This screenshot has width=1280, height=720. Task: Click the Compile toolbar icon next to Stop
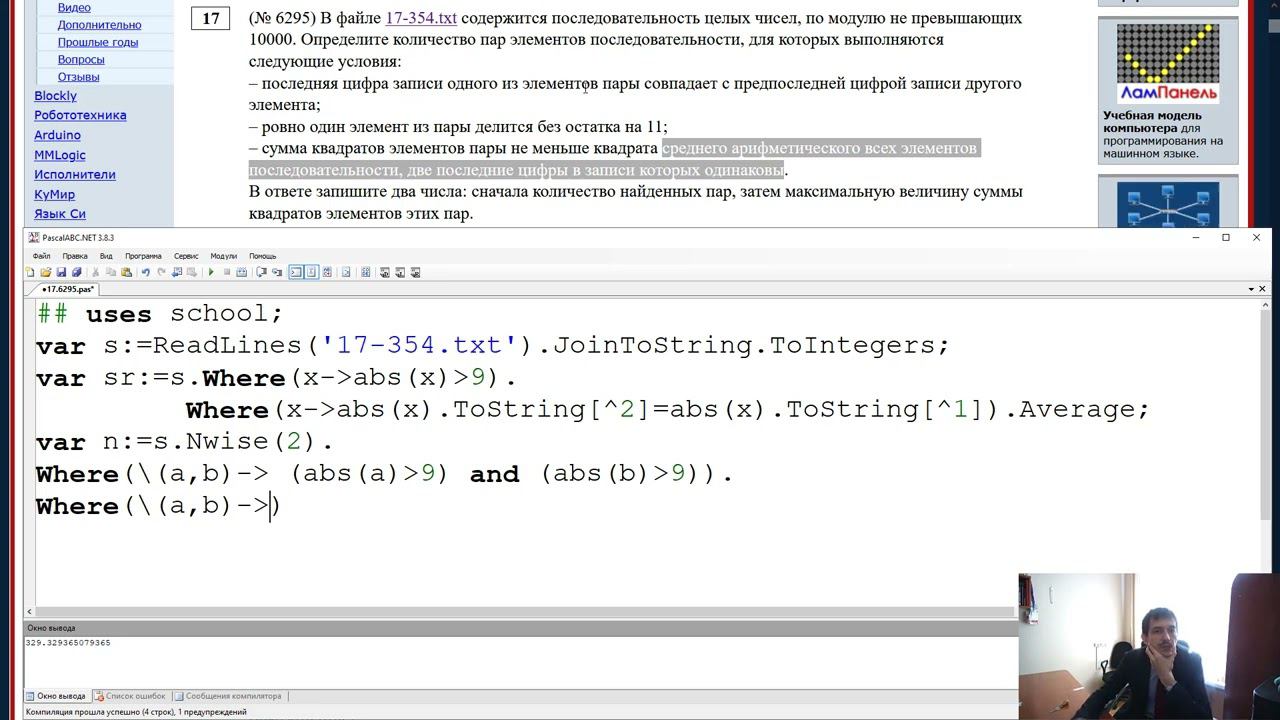[241, 272]
